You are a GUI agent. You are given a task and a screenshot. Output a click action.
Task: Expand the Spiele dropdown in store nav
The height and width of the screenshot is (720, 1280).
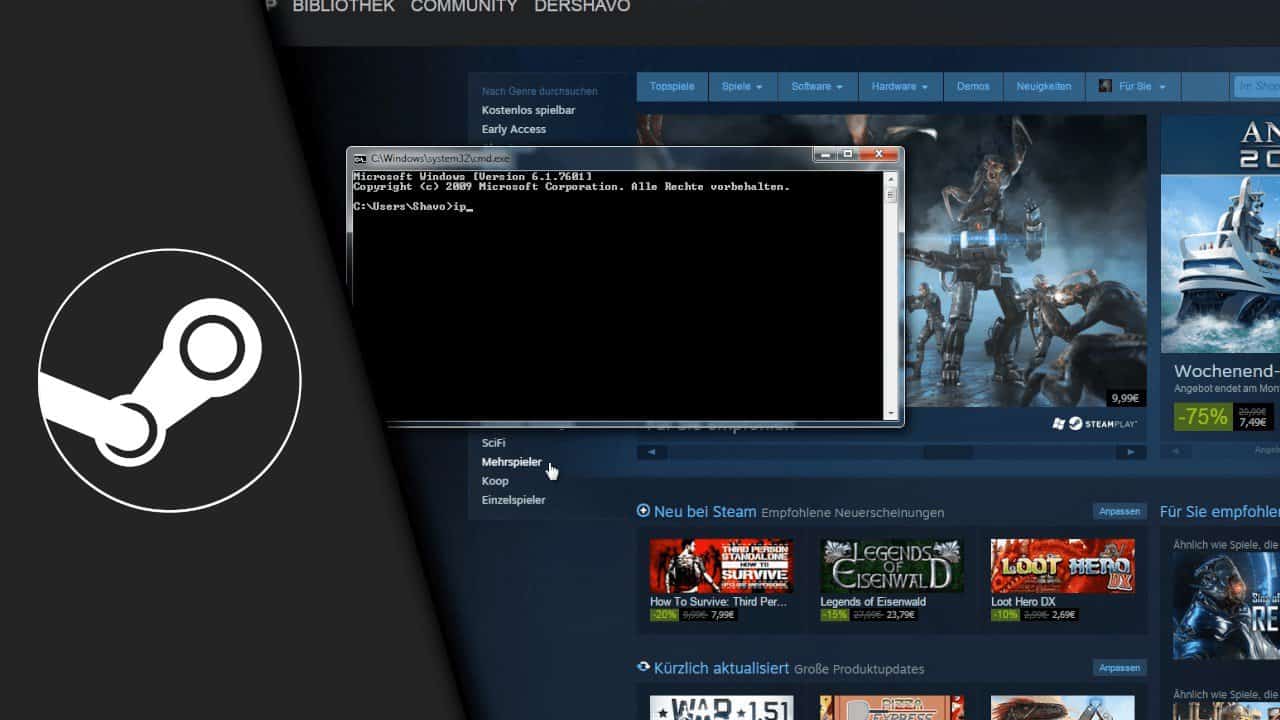coord(742,86)
